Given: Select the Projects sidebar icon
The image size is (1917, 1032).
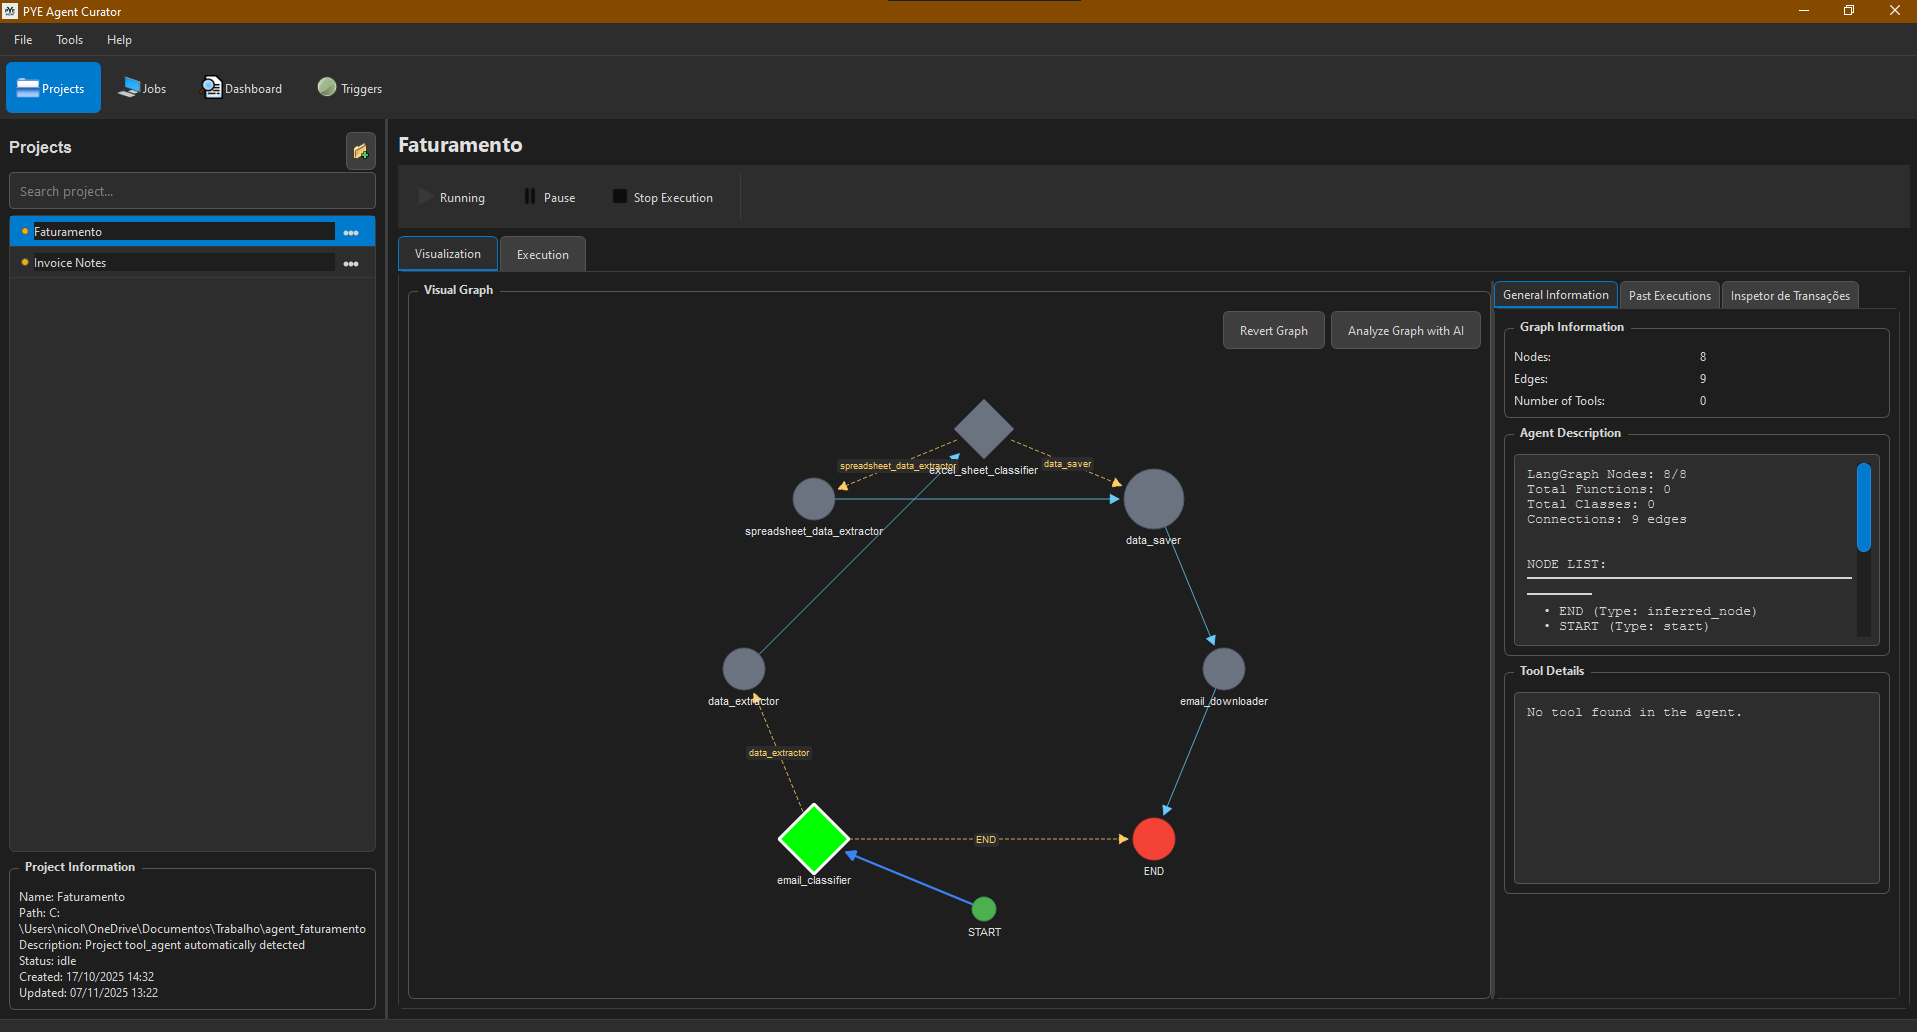Looking at the screenshot, I should pyautogui.click(x=53, y=88).
